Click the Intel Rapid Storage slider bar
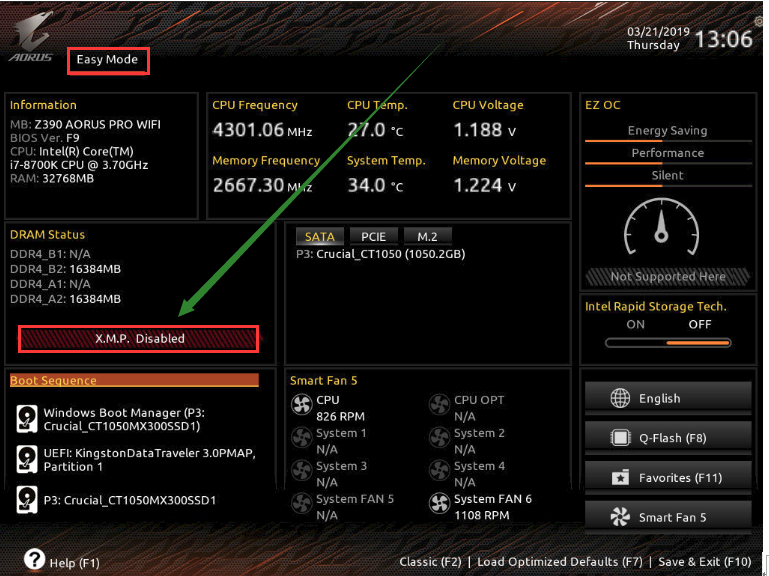The height and width of the screenshot is (576, 769). pyautogui.click(x=668, y=343)
